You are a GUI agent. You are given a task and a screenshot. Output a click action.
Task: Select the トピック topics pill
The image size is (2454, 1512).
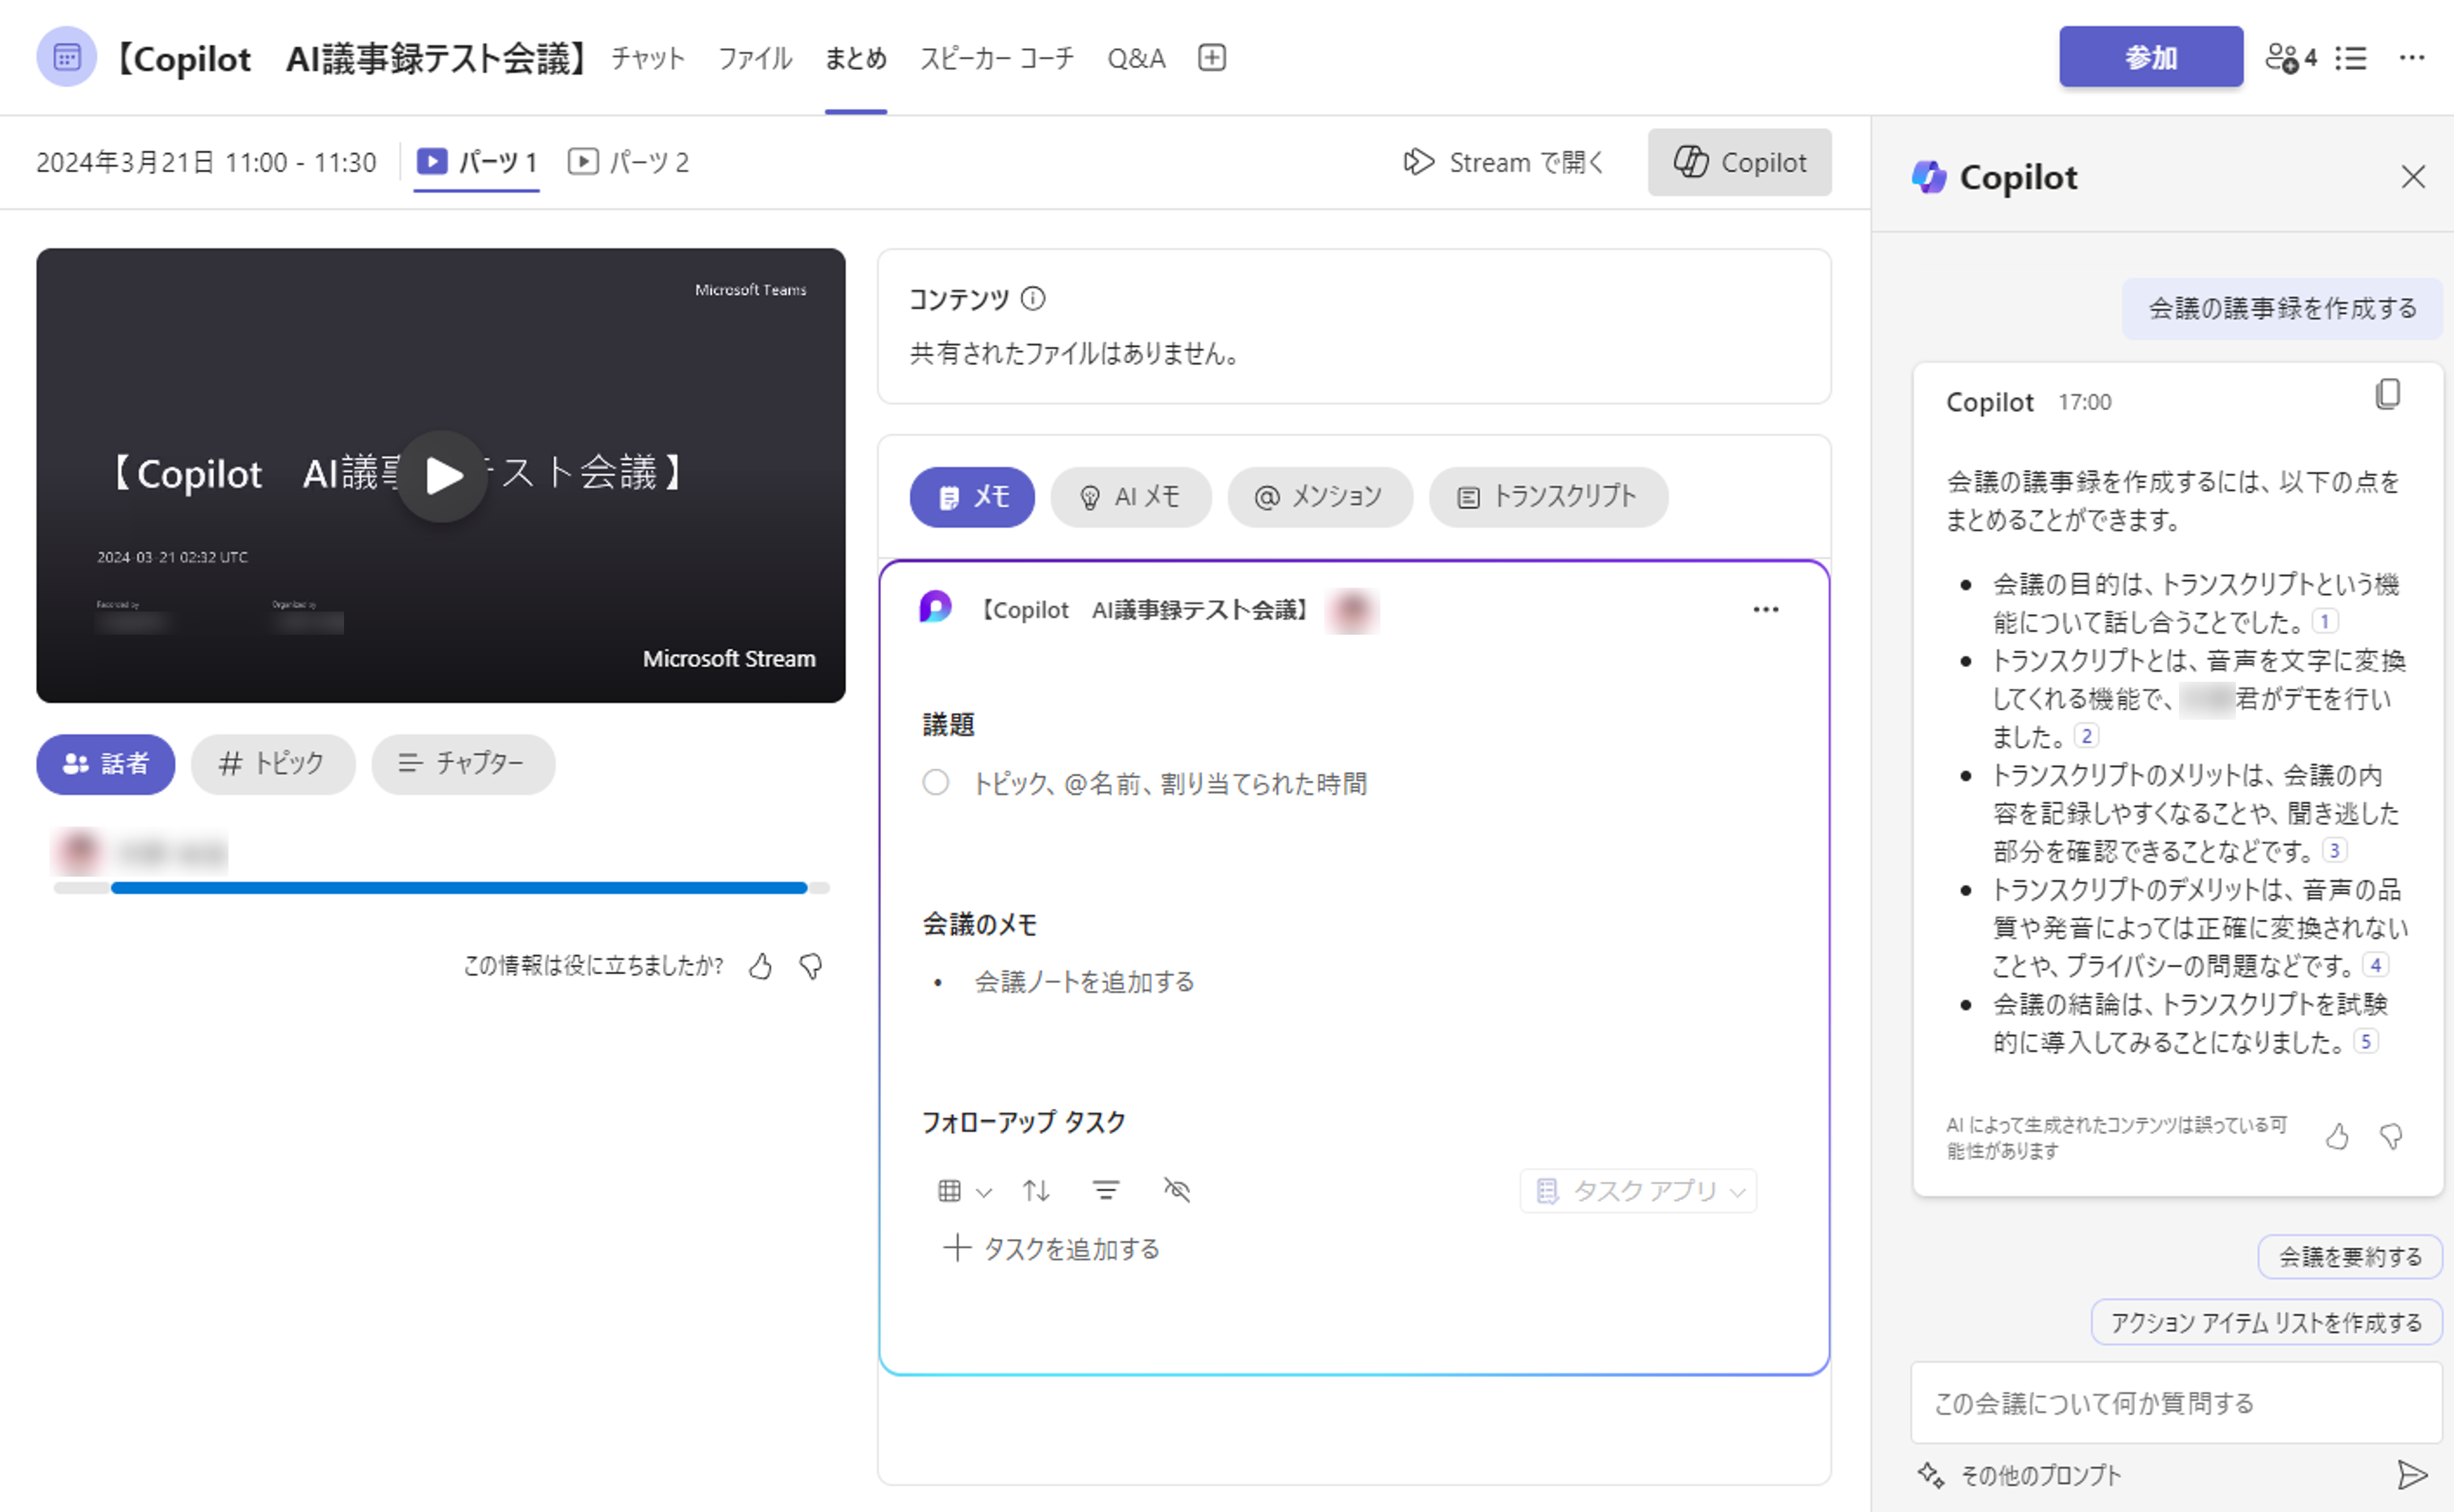pyautogui.click(x=273, y=764)
